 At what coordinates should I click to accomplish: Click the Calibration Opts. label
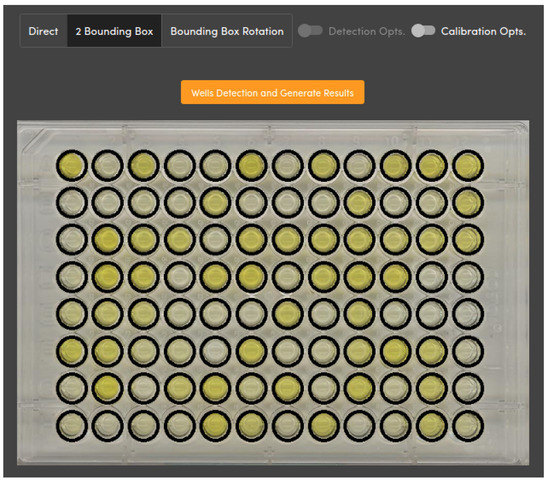tap(483, 31)
